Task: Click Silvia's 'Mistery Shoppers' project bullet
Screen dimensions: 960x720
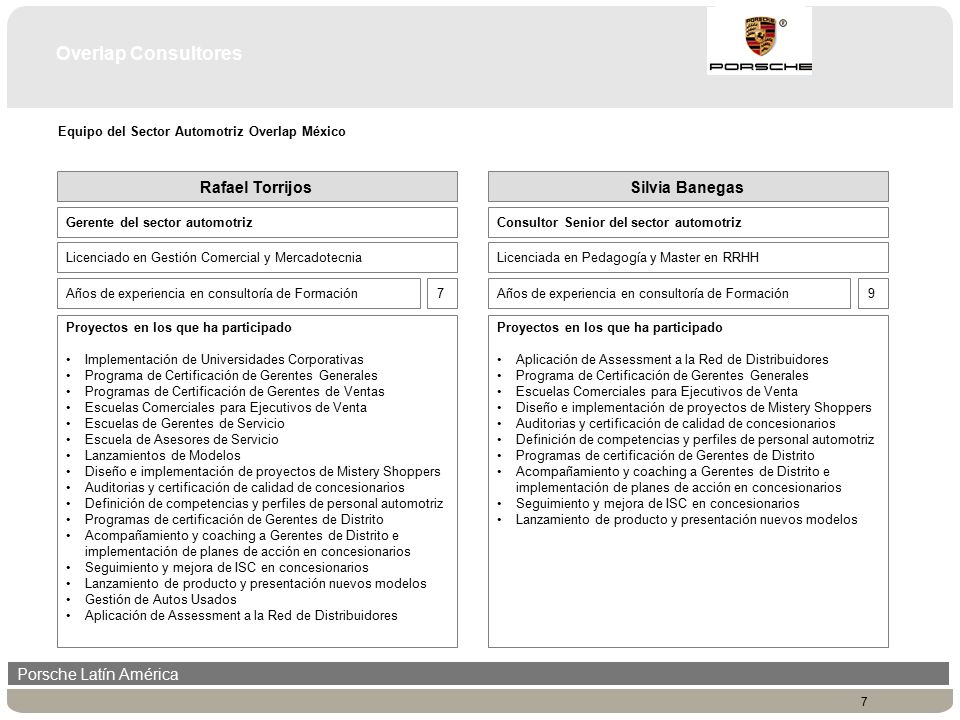Action: click(693, 407)
